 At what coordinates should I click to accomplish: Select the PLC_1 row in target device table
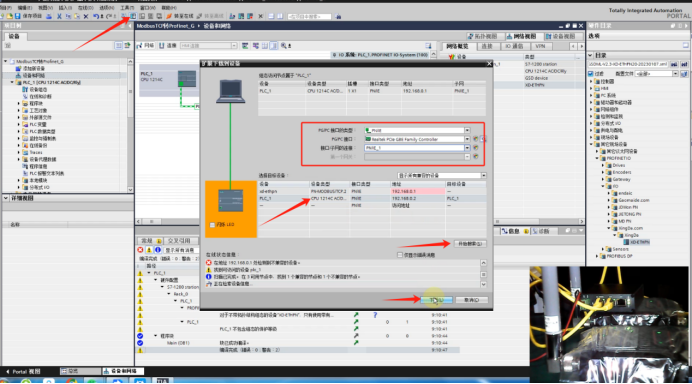pyautogui.click(x=372, y=199)
